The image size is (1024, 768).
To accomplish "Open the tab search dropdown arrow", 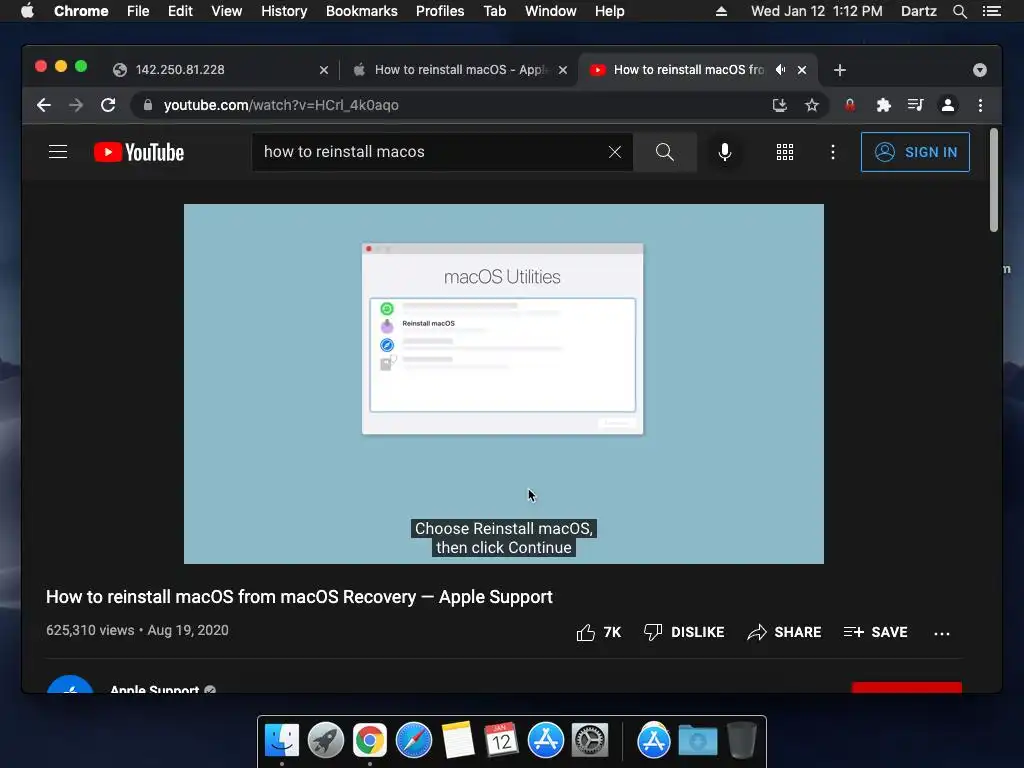I will 980,70.
